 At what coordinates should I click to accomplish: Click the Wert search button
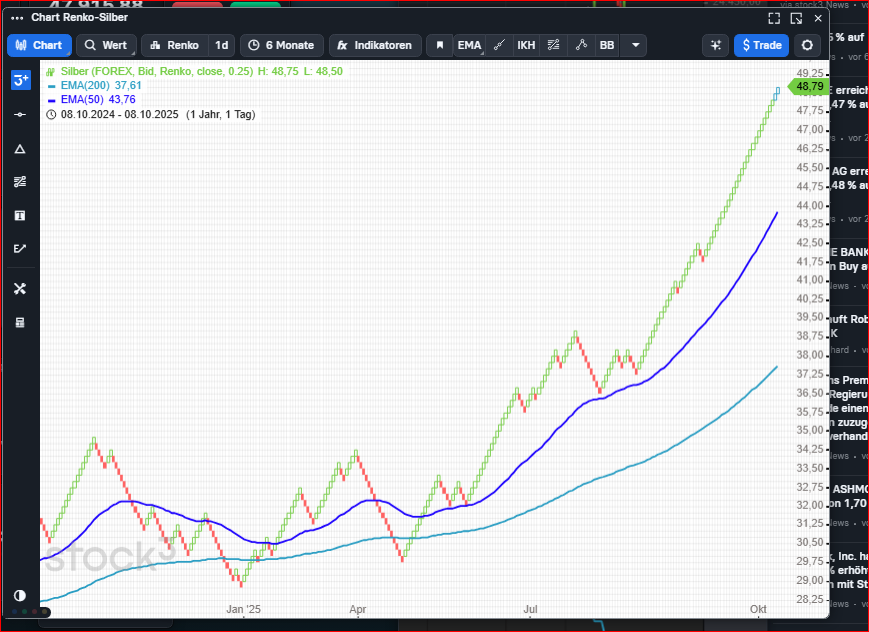click(105, 45)
